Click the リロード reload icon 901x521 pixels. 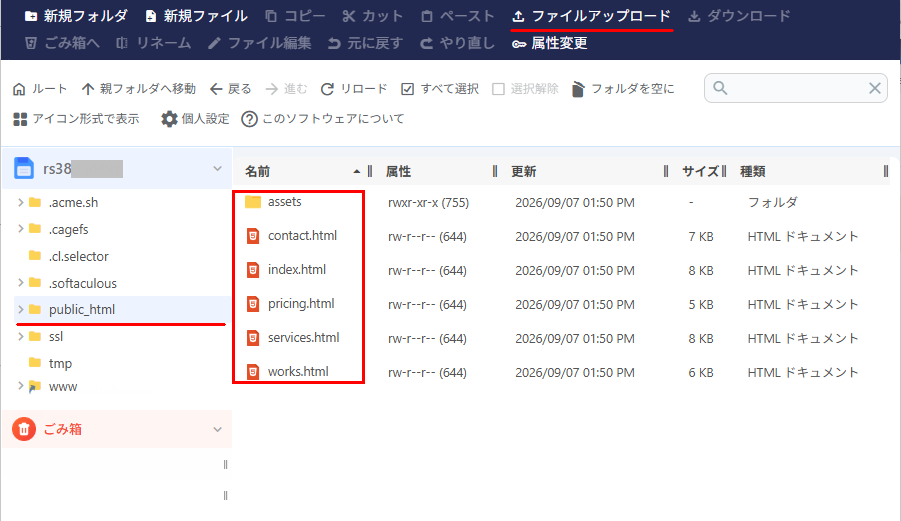pyautogui.click(x=328, y=89)
